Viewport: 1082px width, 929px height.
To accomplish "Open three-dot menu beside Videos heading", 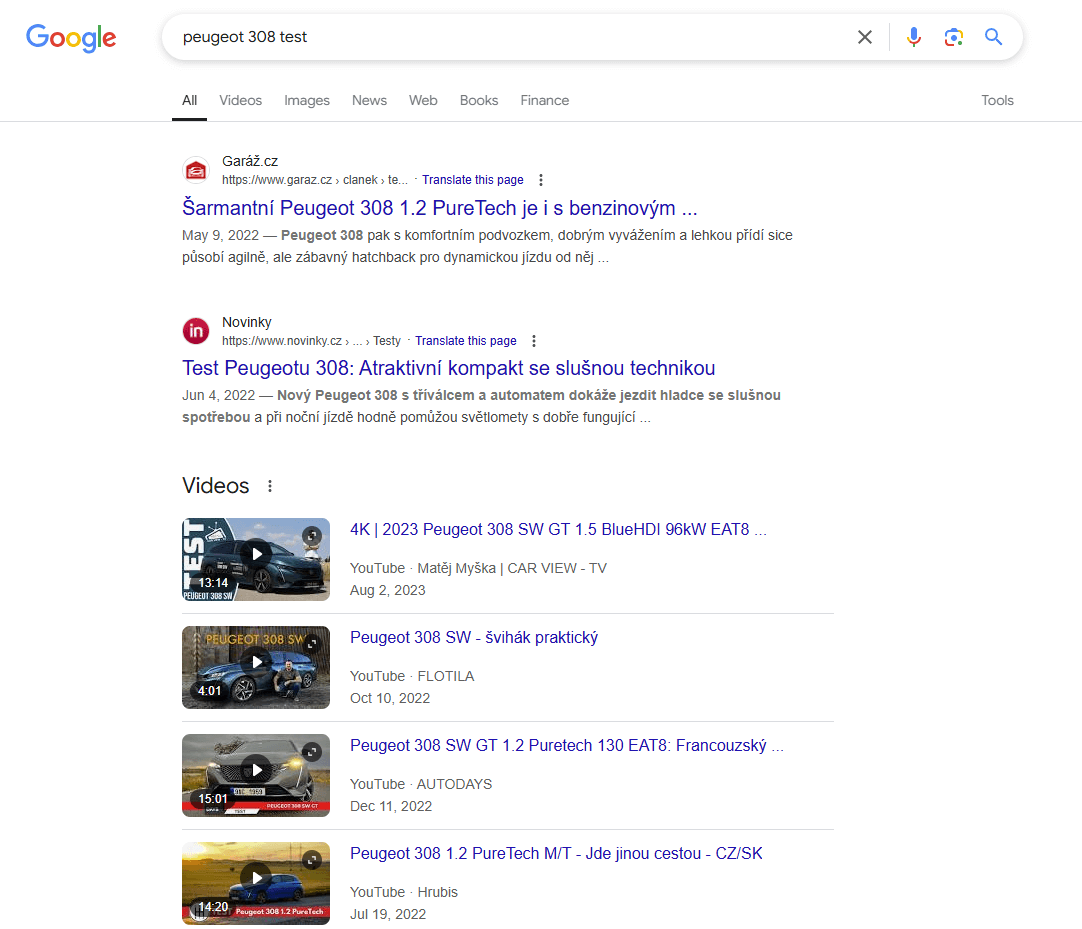I will (269, 486).
